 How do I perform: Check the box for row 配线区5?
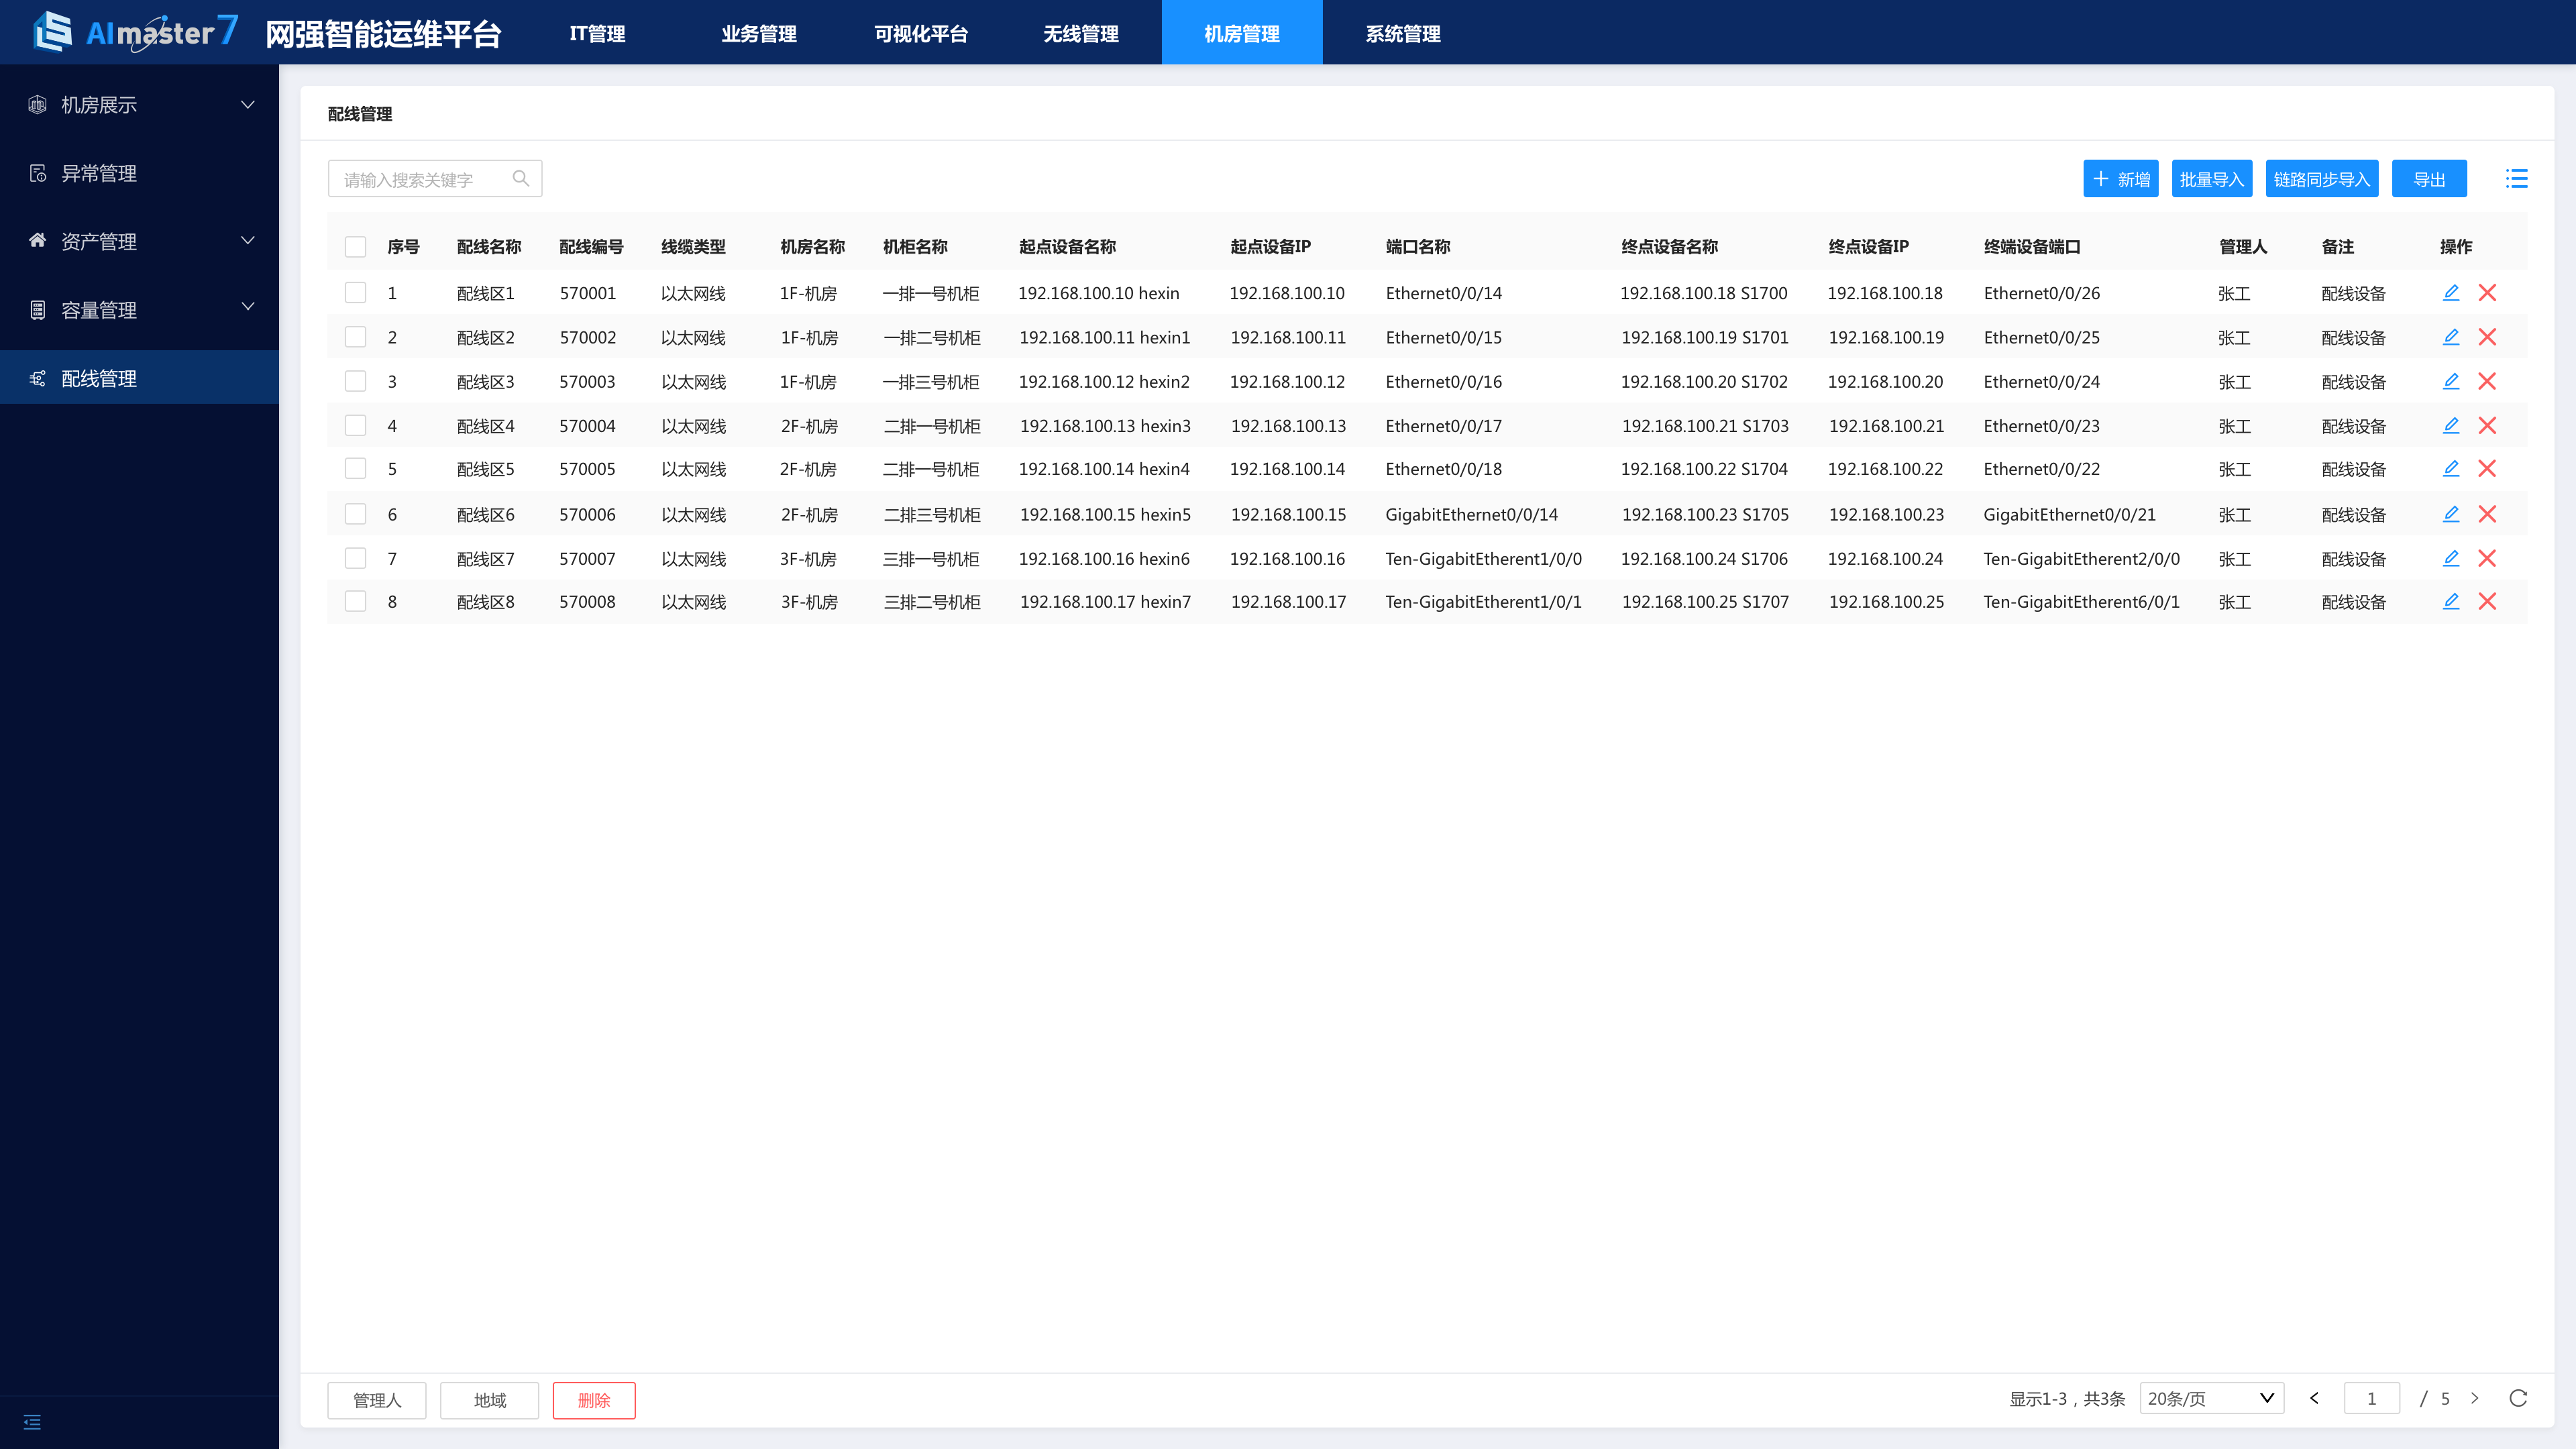coord(355,468)
